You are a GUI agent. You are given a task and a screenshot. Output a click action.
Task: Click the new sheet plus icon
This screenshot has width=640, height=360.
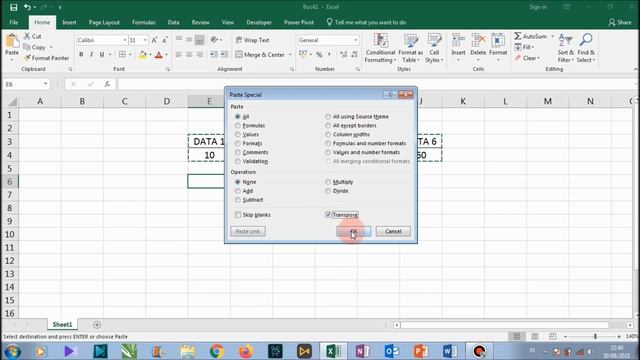click(x=97, y=324)
